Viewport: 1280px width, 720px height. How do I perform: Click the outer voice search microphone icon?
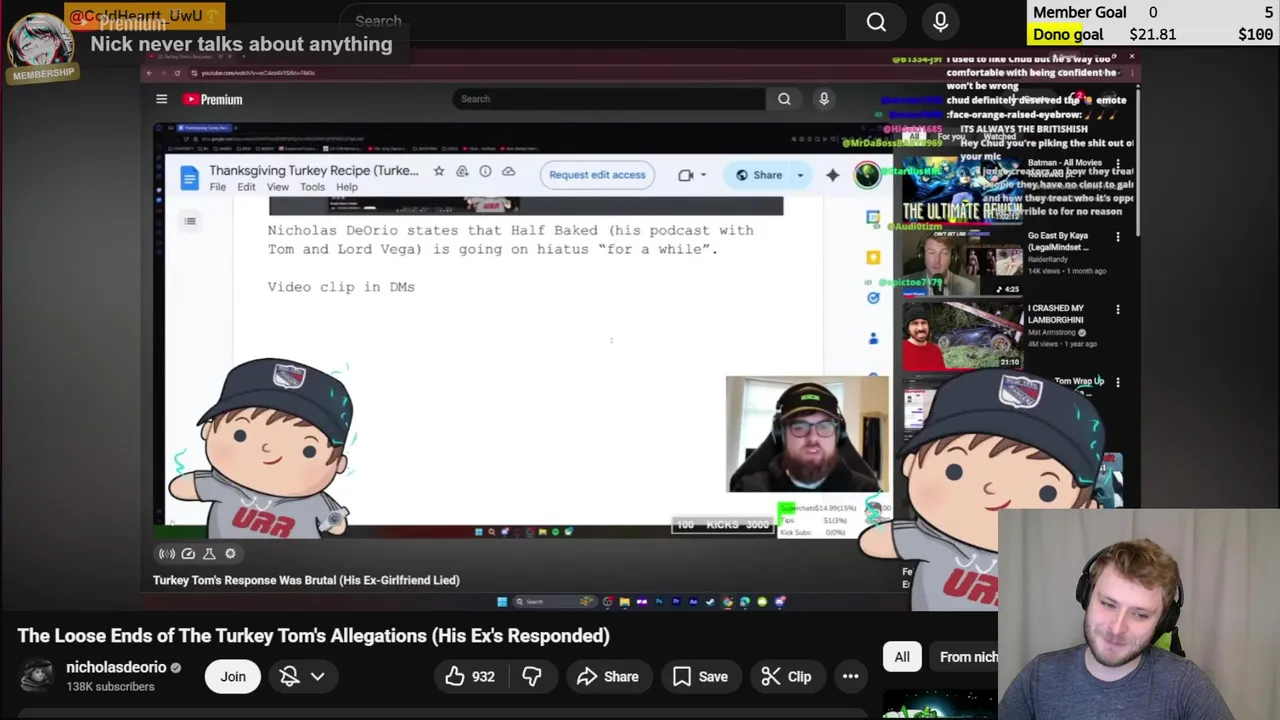(x=940, y=21)
